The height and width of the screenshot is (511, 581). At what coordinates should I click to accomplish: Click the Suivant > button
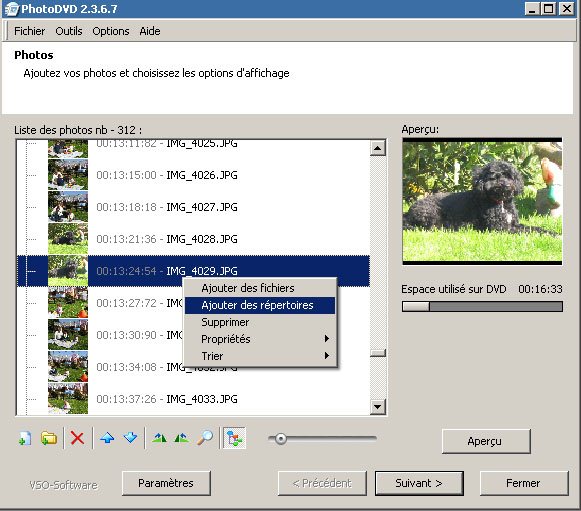[x=419, y=483]
